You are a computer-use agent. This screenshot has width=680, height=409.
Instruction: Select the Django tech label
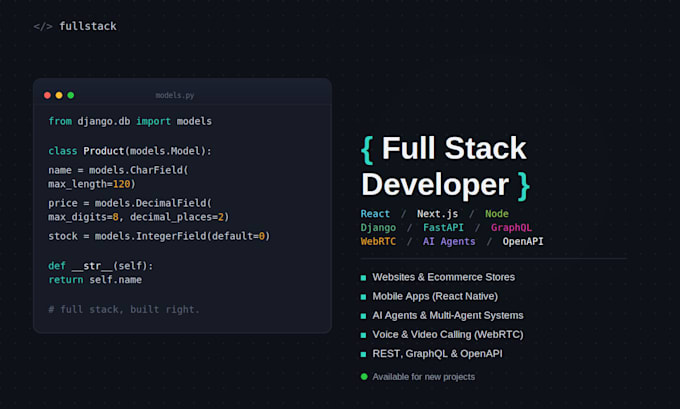(x=378, y=228)
